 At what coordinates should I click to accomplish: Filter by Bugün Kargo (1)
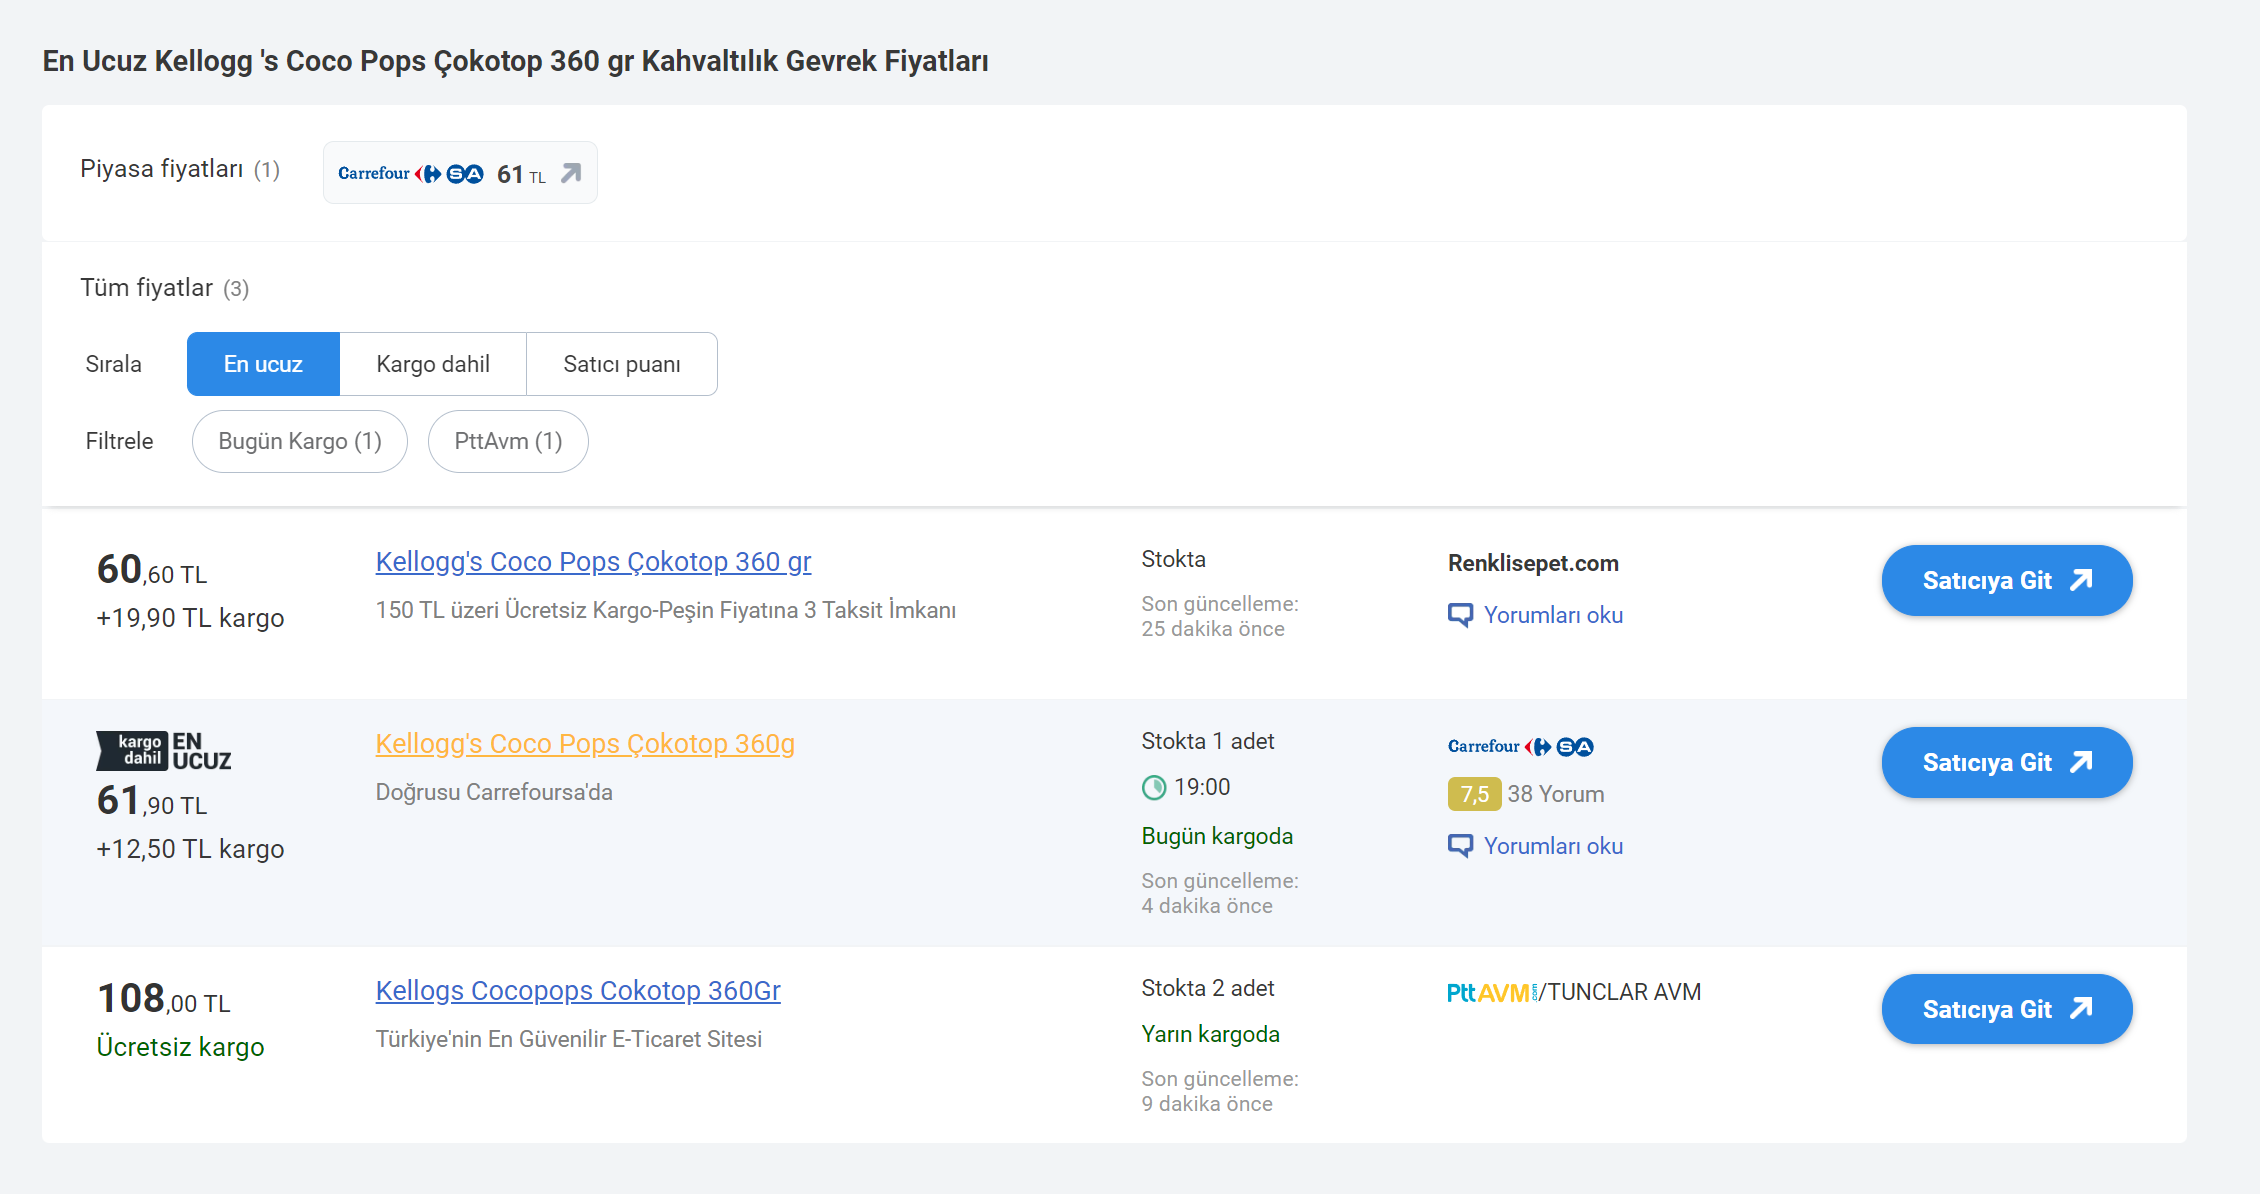point(300,441)
